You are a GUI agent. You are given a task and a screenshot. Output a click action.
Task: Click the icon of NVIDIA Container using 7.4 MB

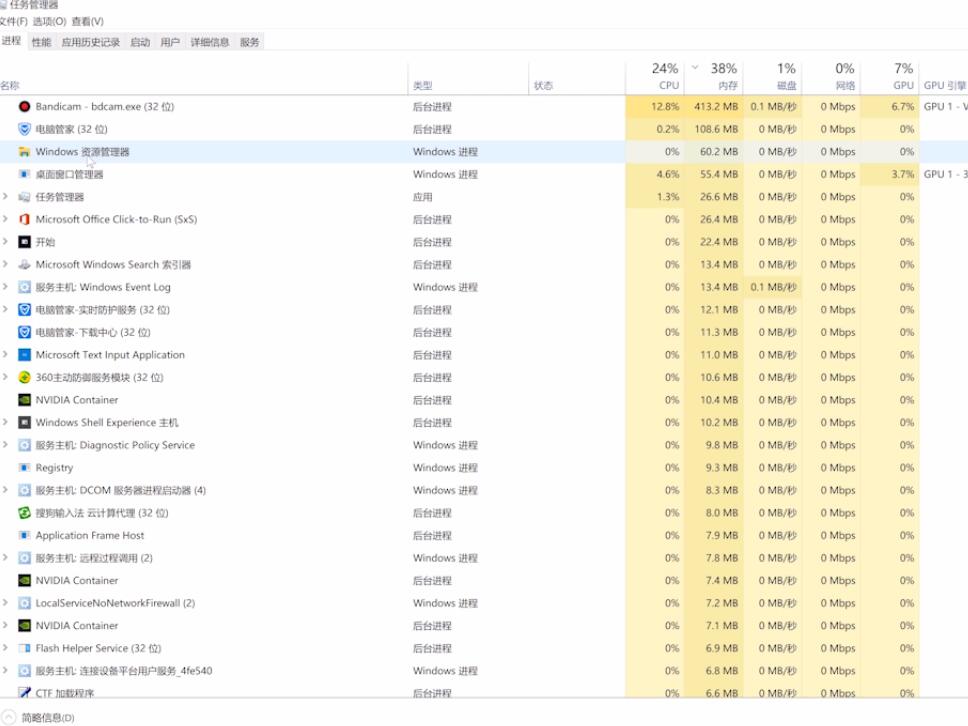(x=24, y=581)
